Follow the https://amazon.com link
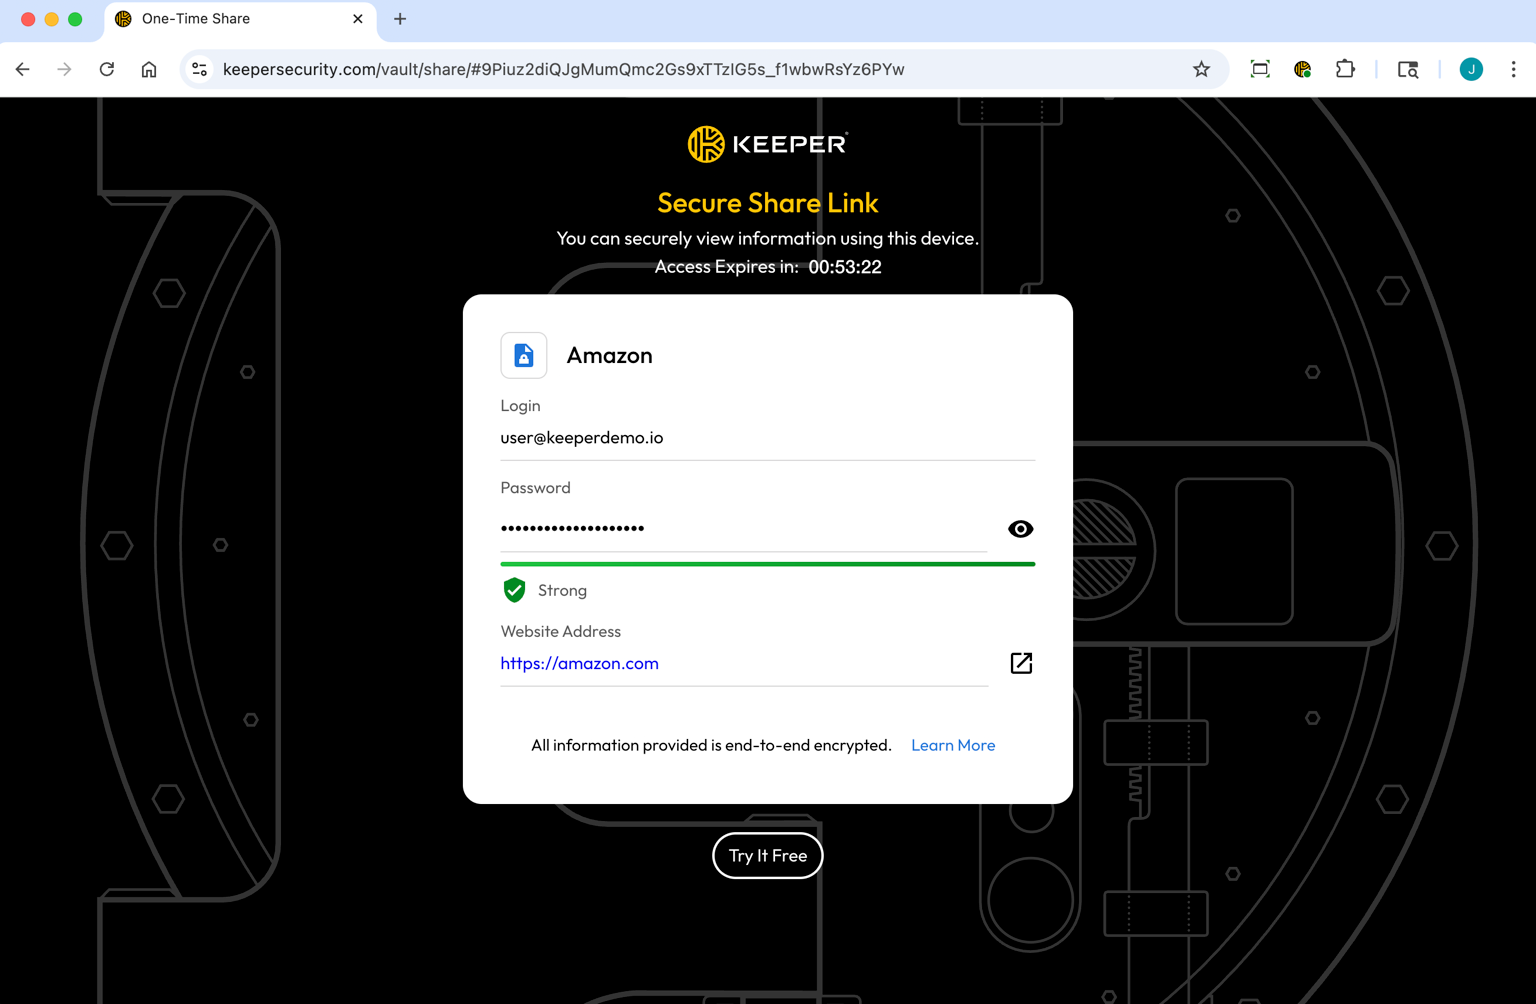The height and width of the screenshot is (1004, 1536). (579, 663)
